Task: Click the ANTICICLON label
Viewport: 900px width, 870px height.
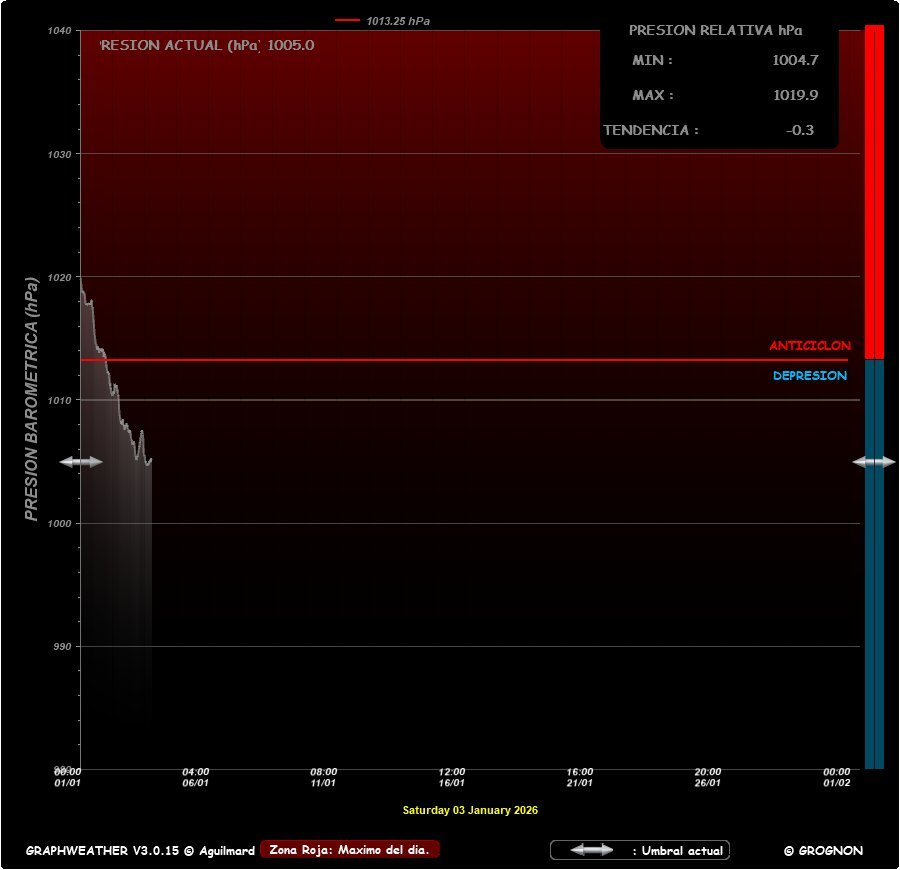Action: pyautogui.click(x=809, y=346)
